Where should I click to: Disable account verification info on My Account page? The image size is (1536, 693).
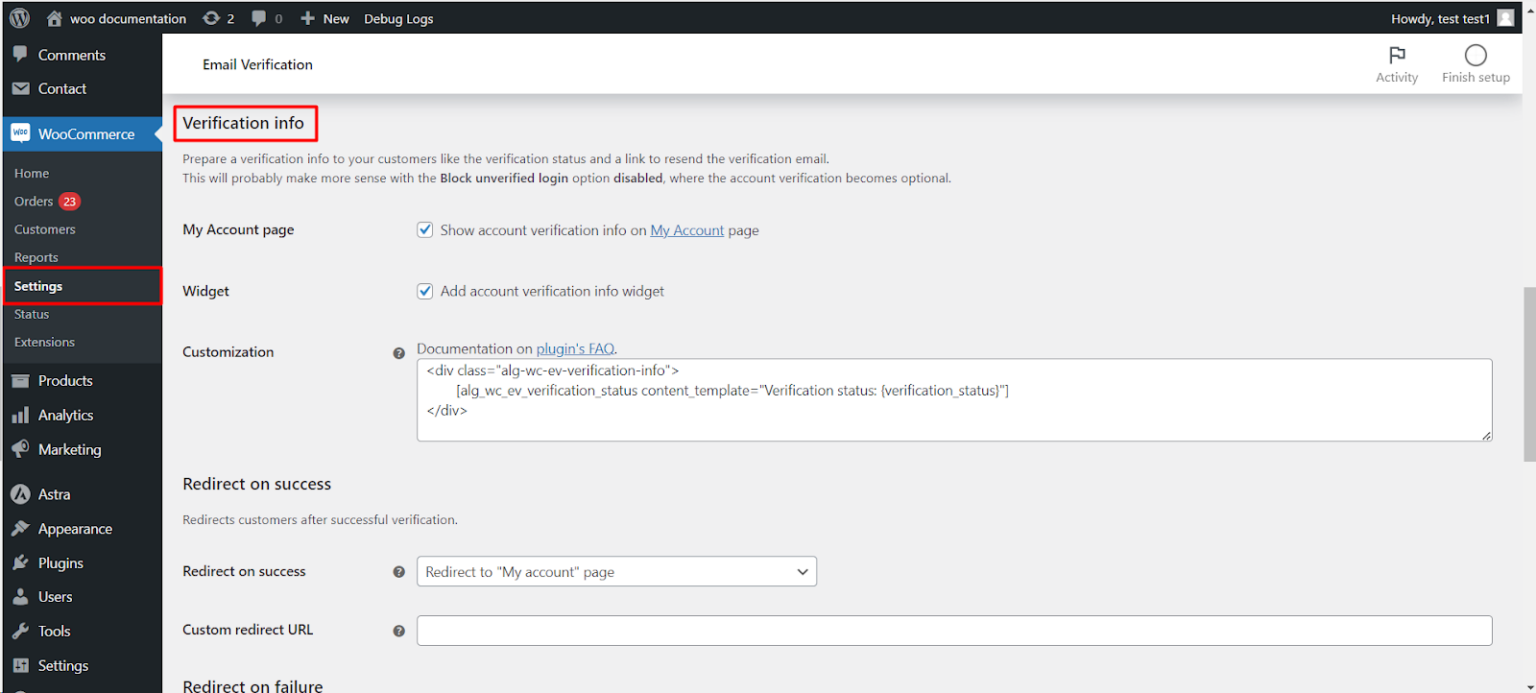click(x=425, y=229)
